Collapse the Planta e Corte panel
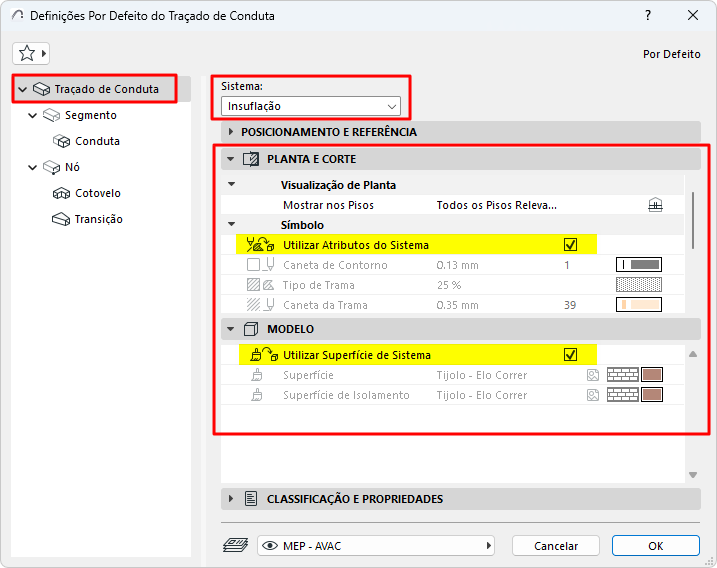The image size is (717, 568). [230, 159]
